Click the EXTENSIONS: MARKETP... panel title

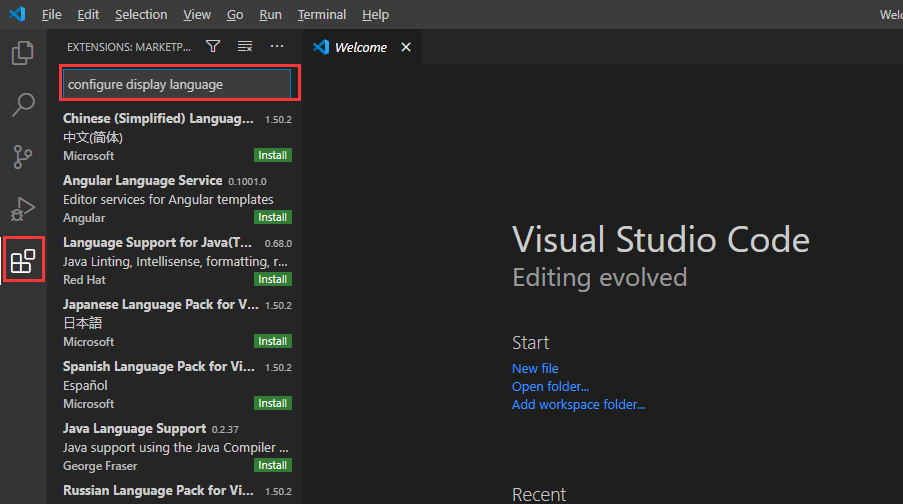pyautogui.click(x=128, y=47)
